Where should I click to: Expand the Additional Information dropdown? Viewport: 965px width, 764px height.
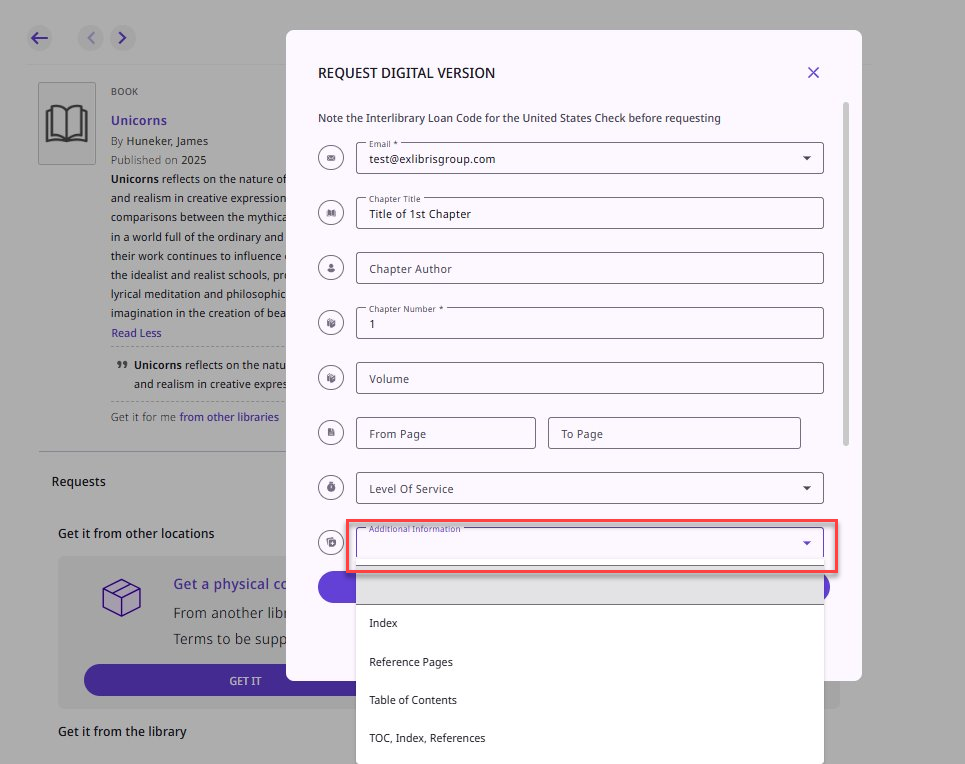pyautogui.click(x=806, y=542)
